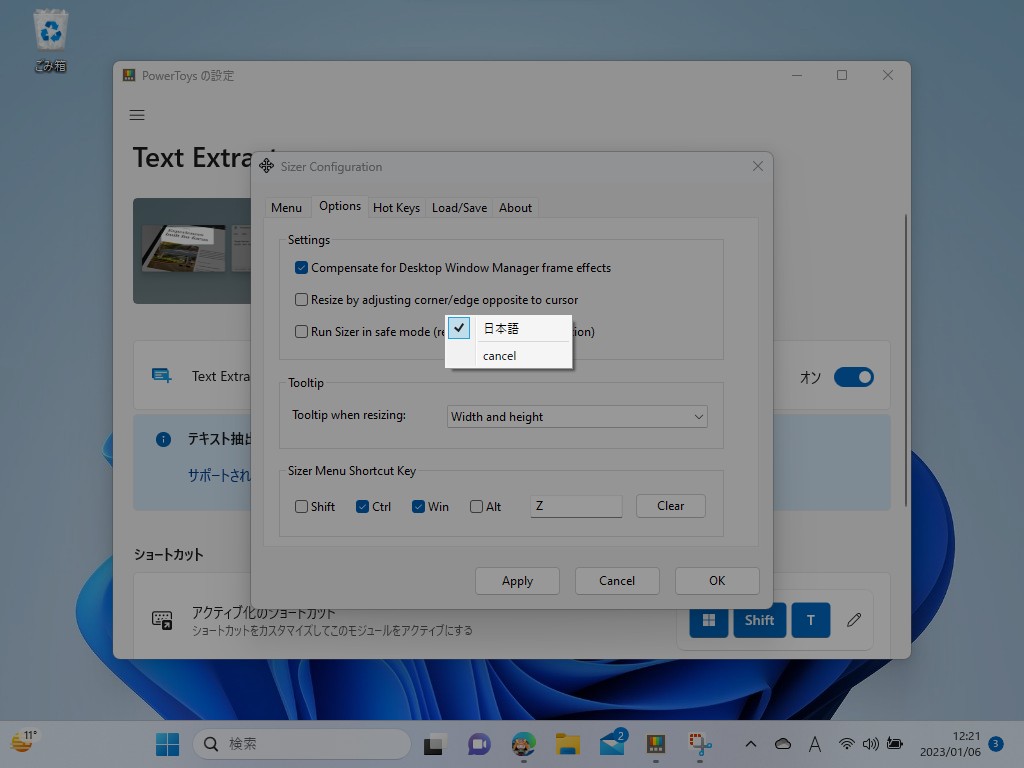Click the Text Extractor preview thumbnail
The height and width of the screenshot is (768, 1024).
tap(192, 251)
